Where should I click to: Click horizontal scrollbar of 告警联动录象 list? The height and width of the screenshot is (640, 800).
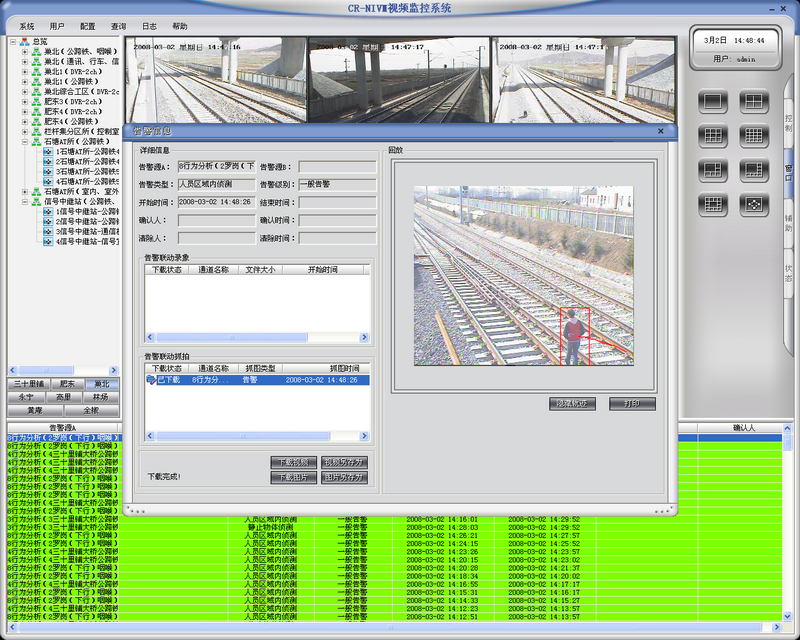257,337
